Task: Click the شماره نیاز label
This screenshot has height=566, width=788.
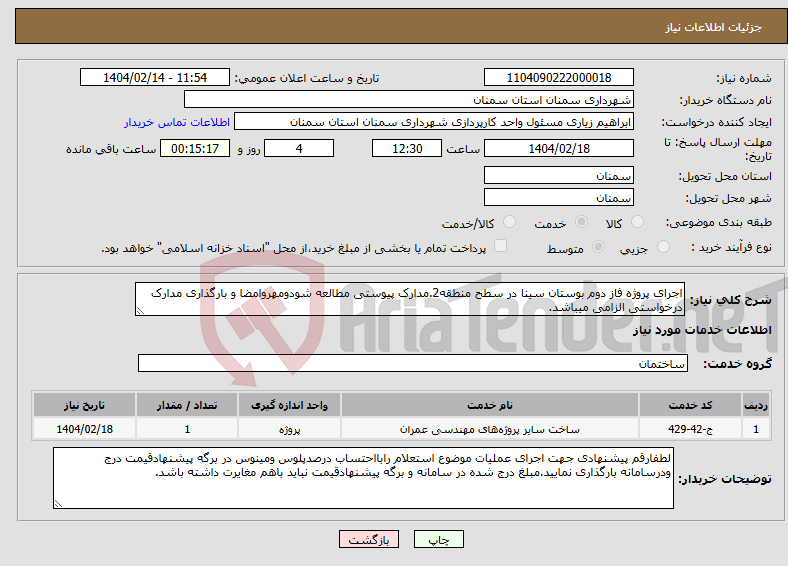Action: point(744,78)
